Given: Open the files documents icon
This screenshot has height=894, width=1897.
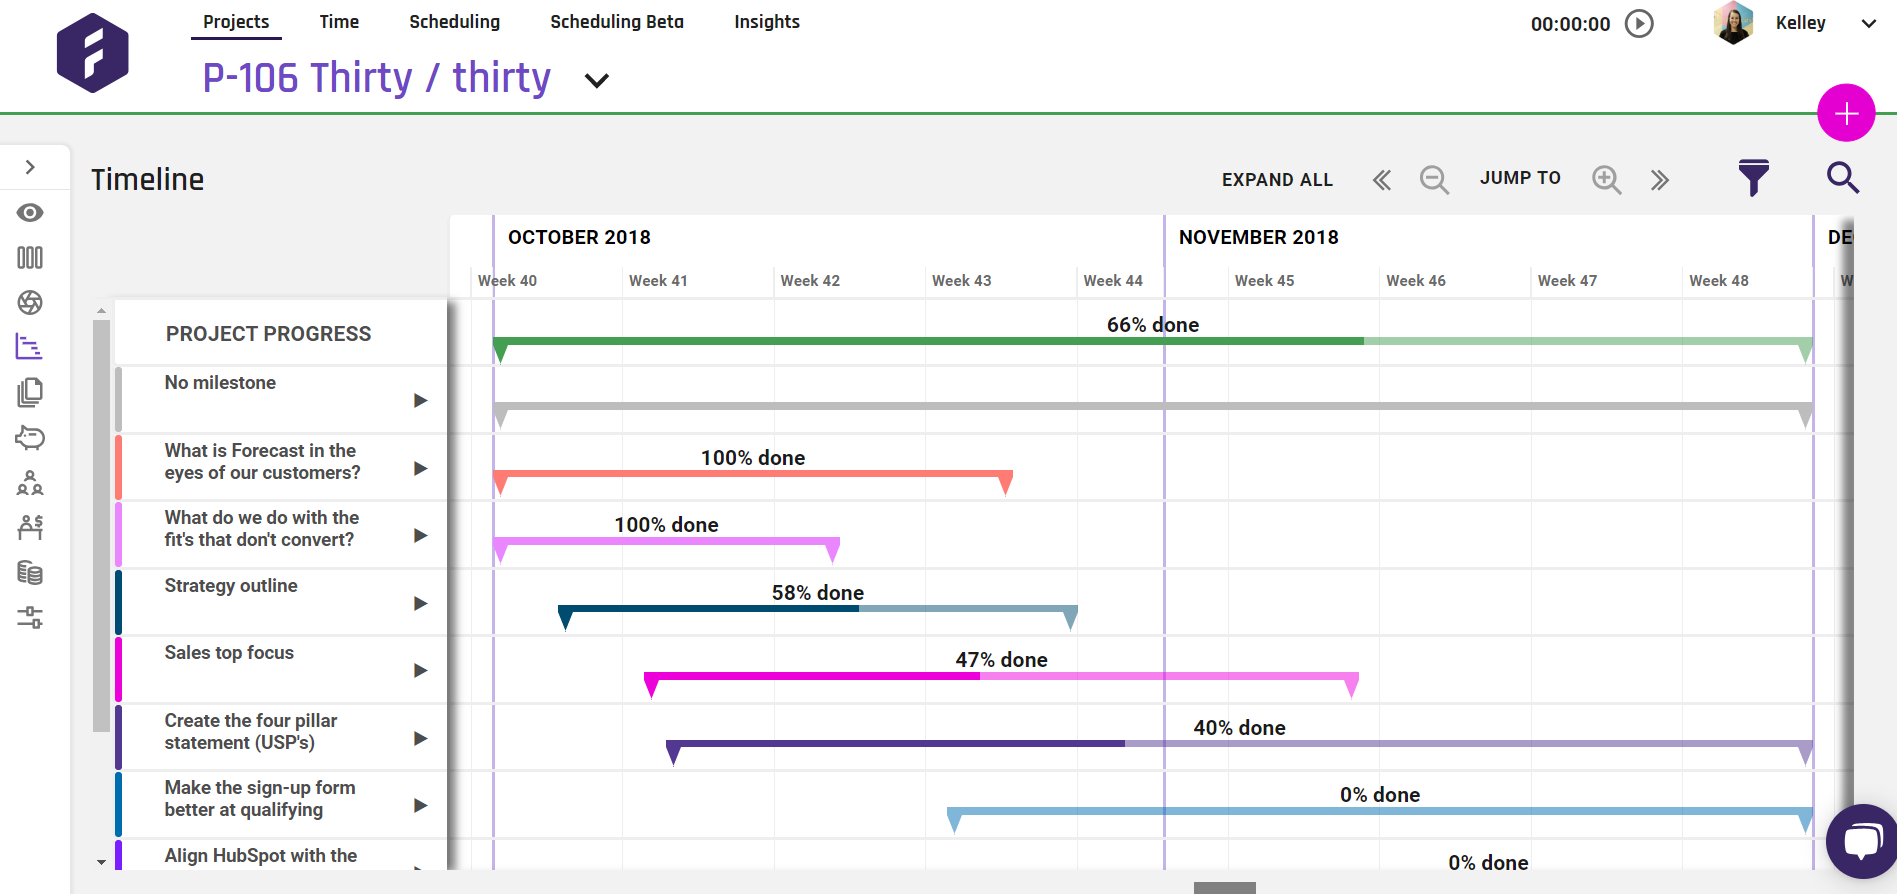Looking at the screenshot, I should pos(30,392).
